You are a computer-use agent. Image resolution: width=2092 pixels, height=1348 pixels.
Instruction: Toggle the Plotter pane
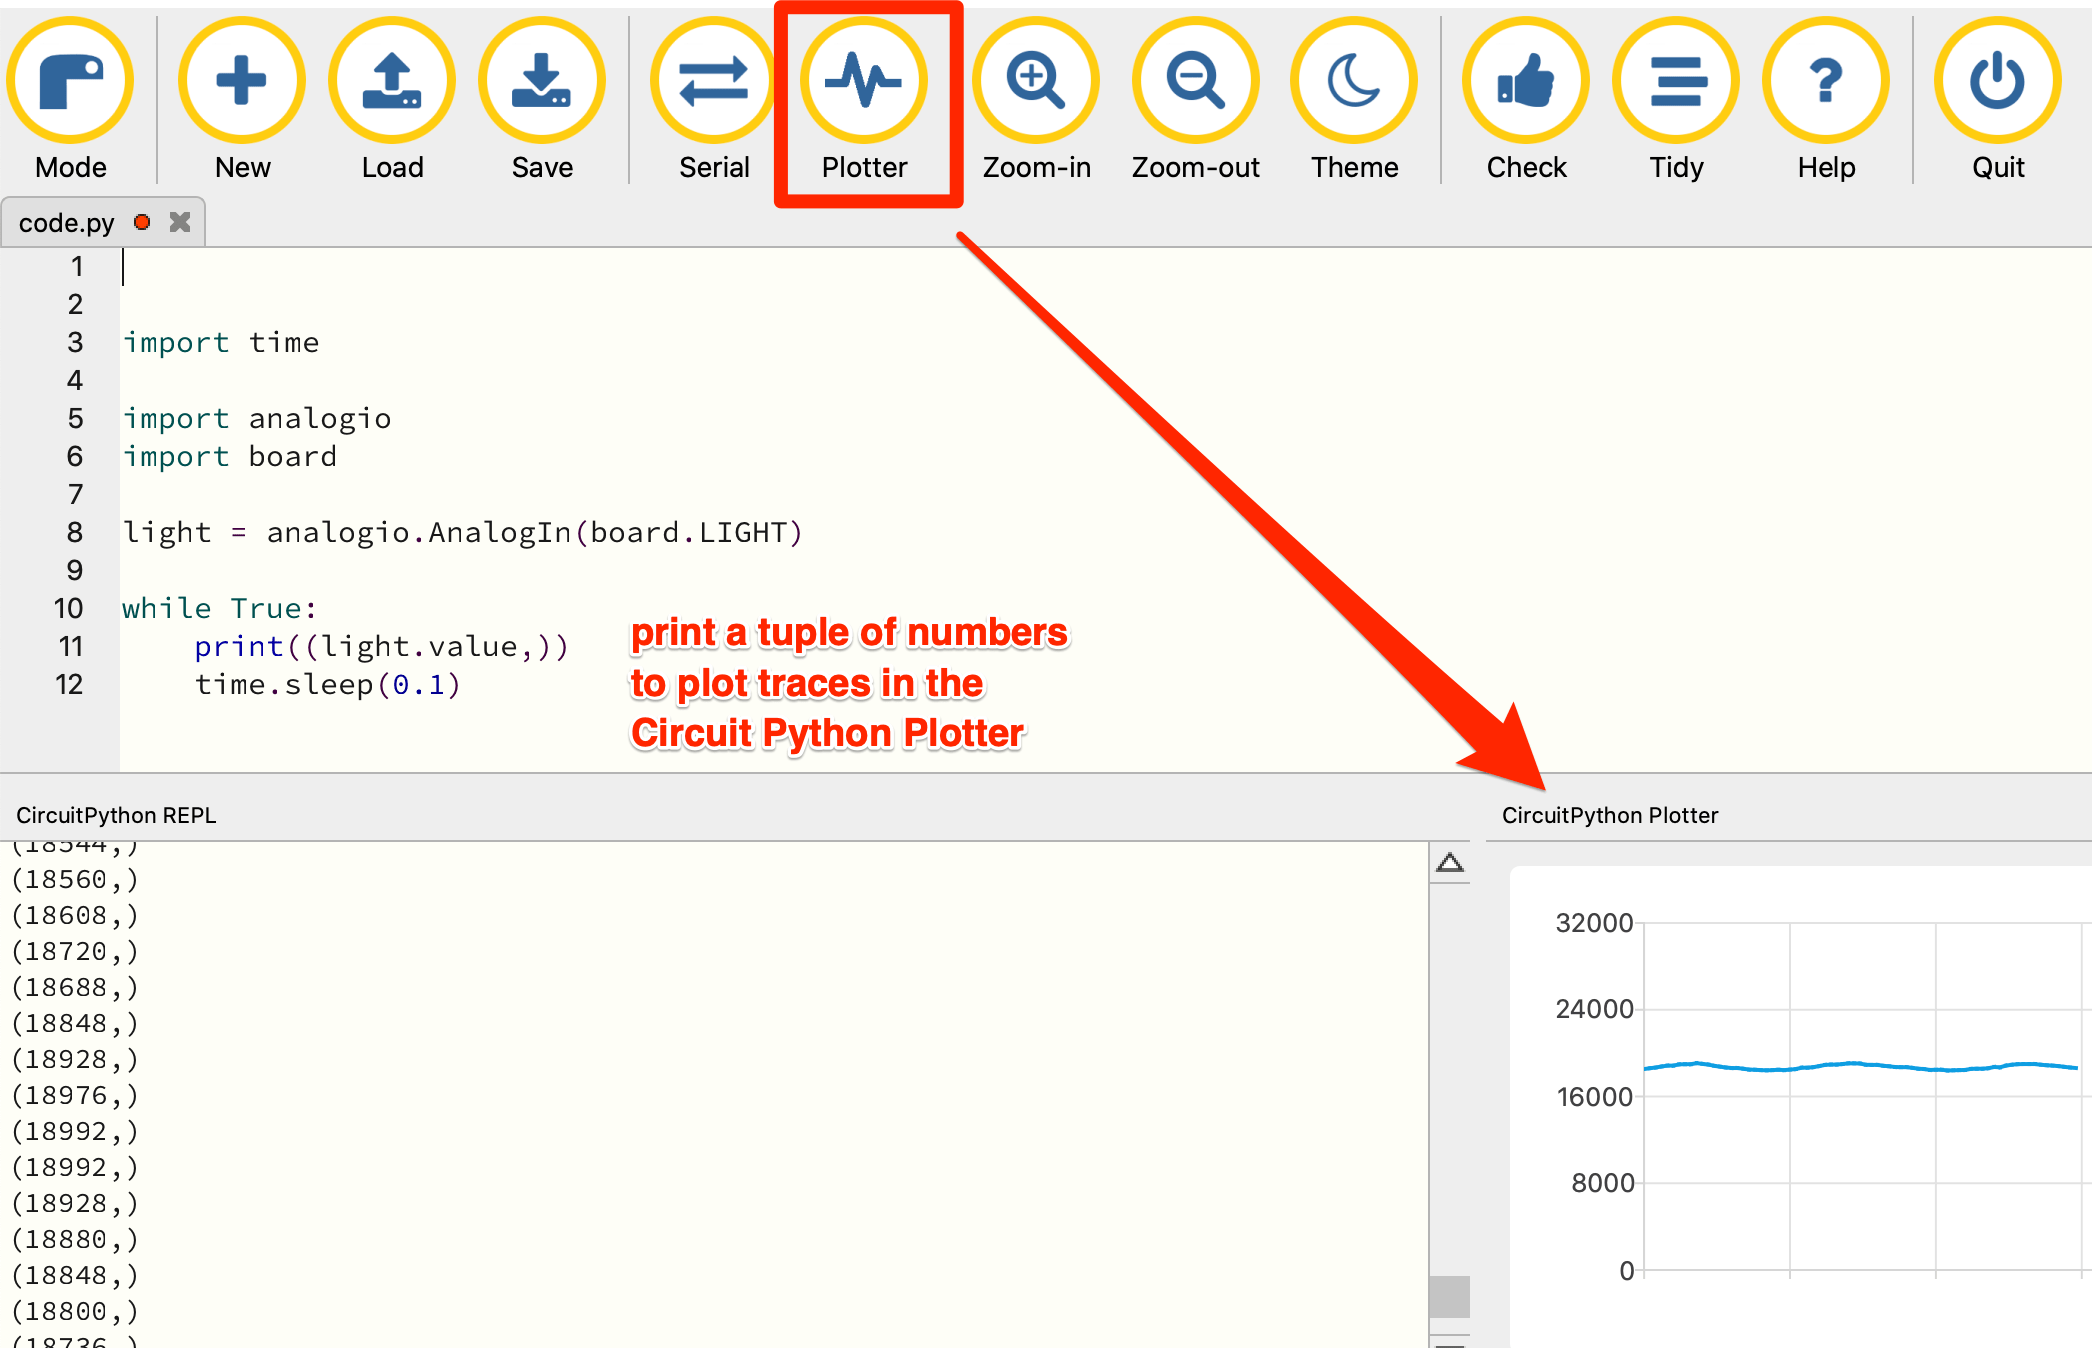[x=865, y=82]
